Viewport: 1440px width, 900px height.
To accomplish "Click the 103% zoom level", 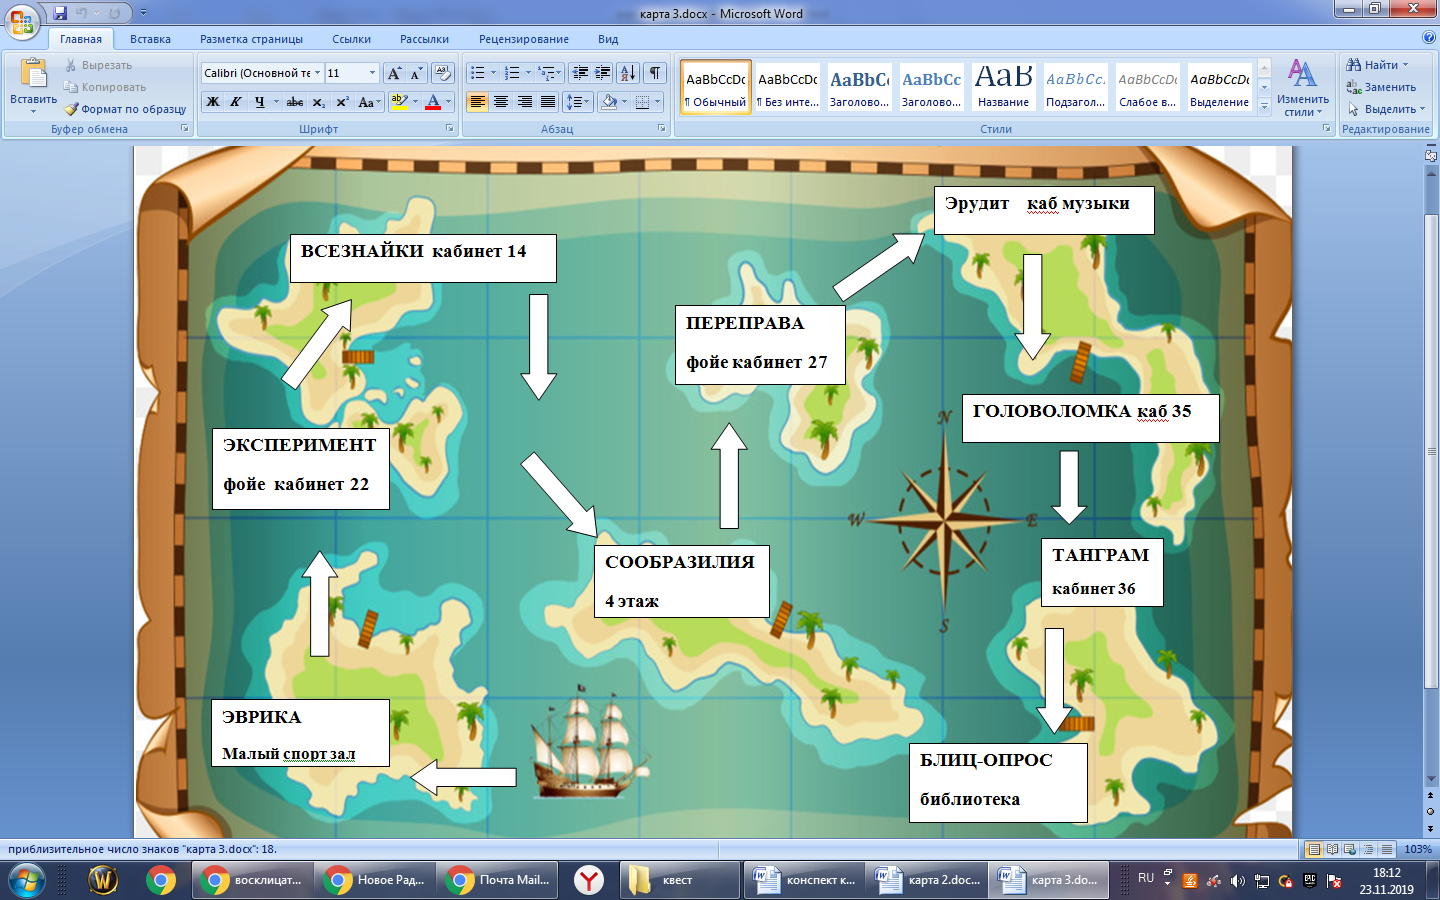I will (1418, 849).
